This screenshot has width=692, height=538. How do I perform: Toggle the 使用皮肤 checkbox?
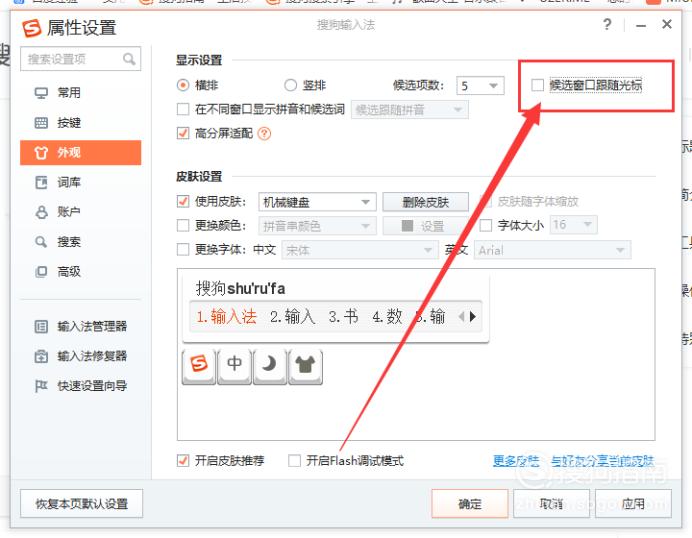pos(183,201)
